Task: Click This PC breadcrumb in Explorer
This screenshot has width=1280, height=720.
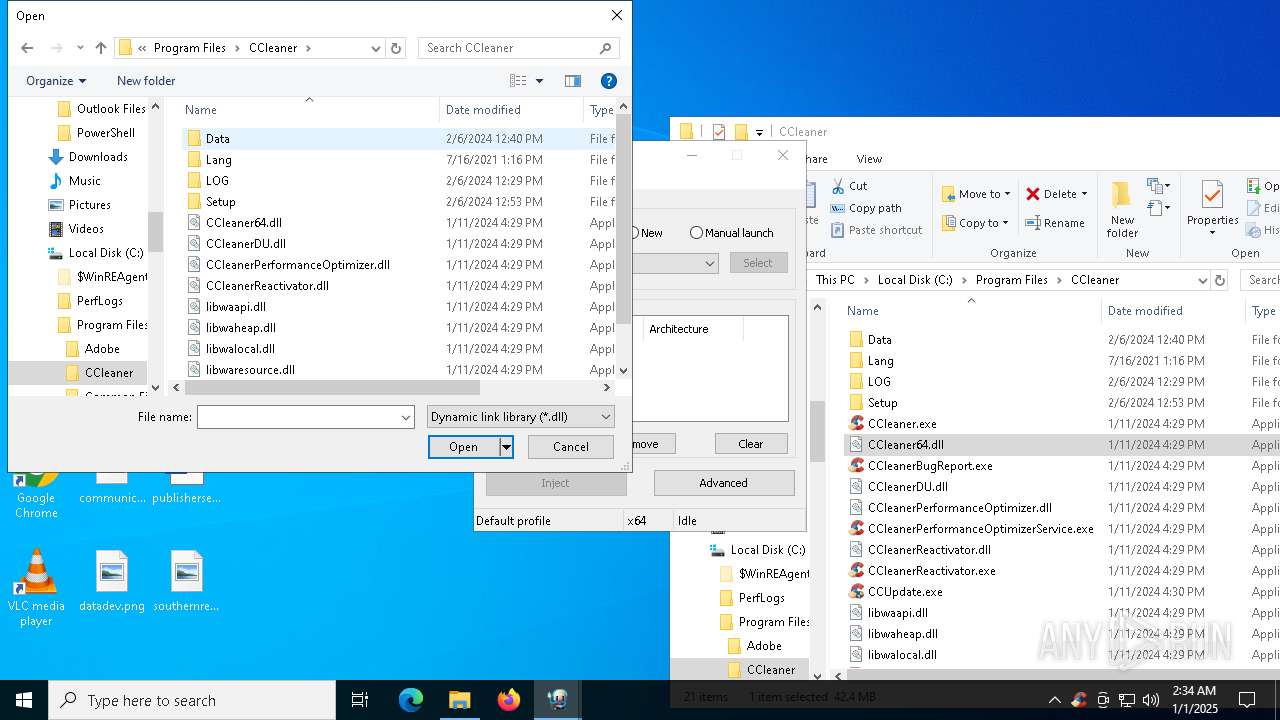Action: [x=835, y=280]
